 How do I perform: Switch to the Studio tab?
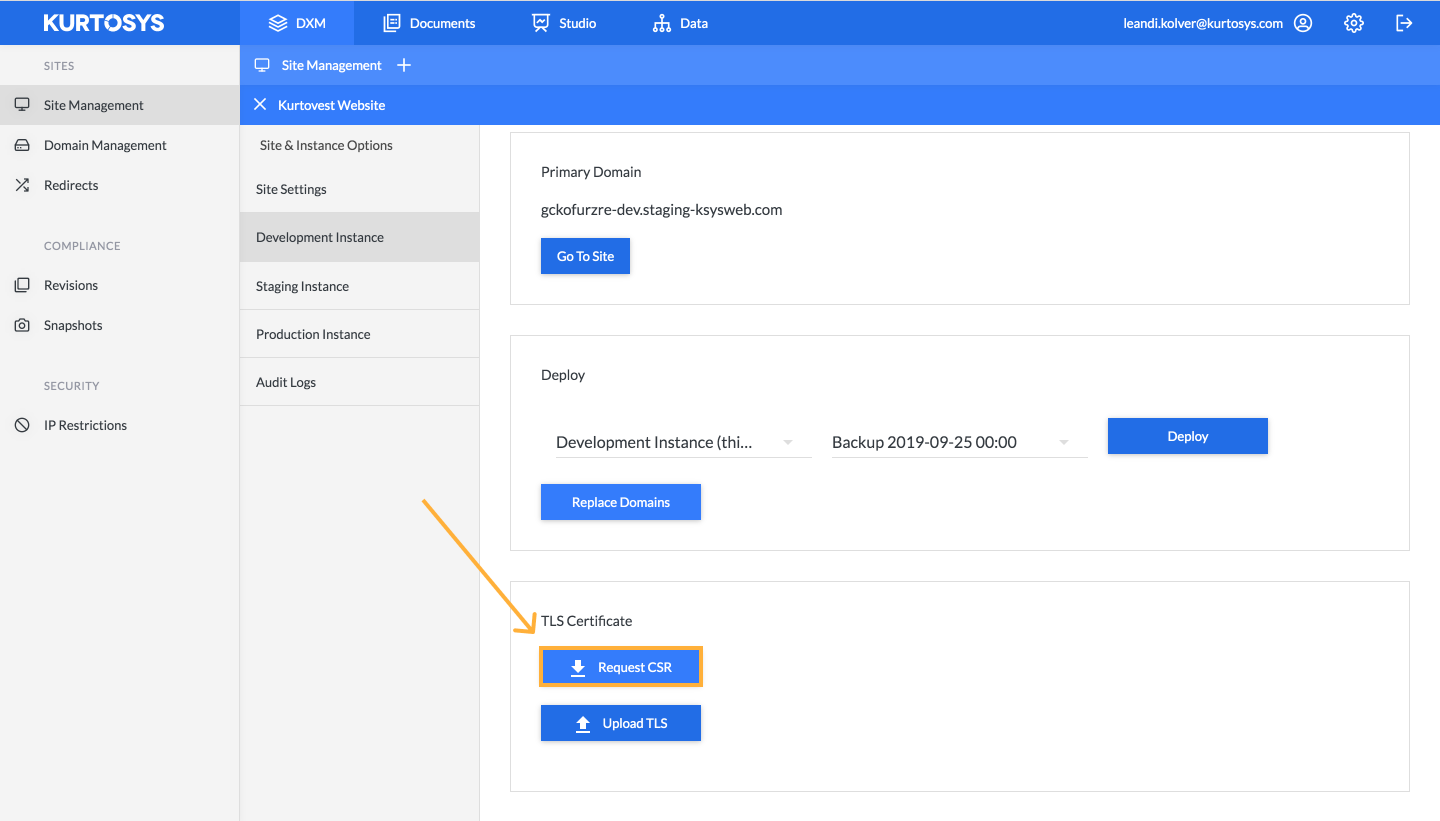(564, 23)
